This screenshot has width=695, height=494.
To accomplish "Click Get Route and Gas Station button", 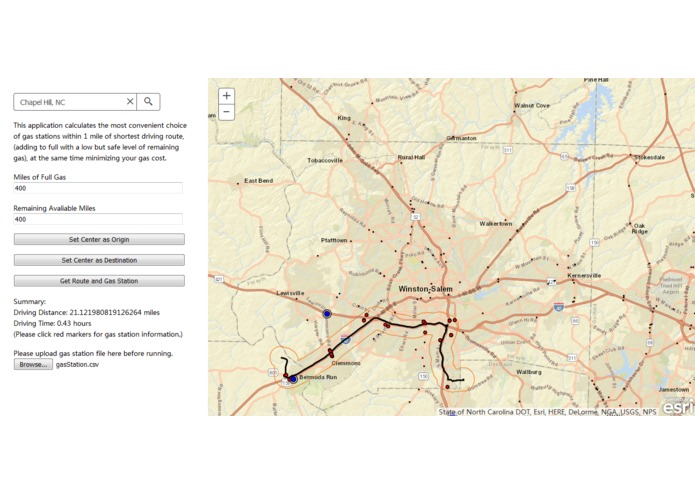I will tap(99, 281).
